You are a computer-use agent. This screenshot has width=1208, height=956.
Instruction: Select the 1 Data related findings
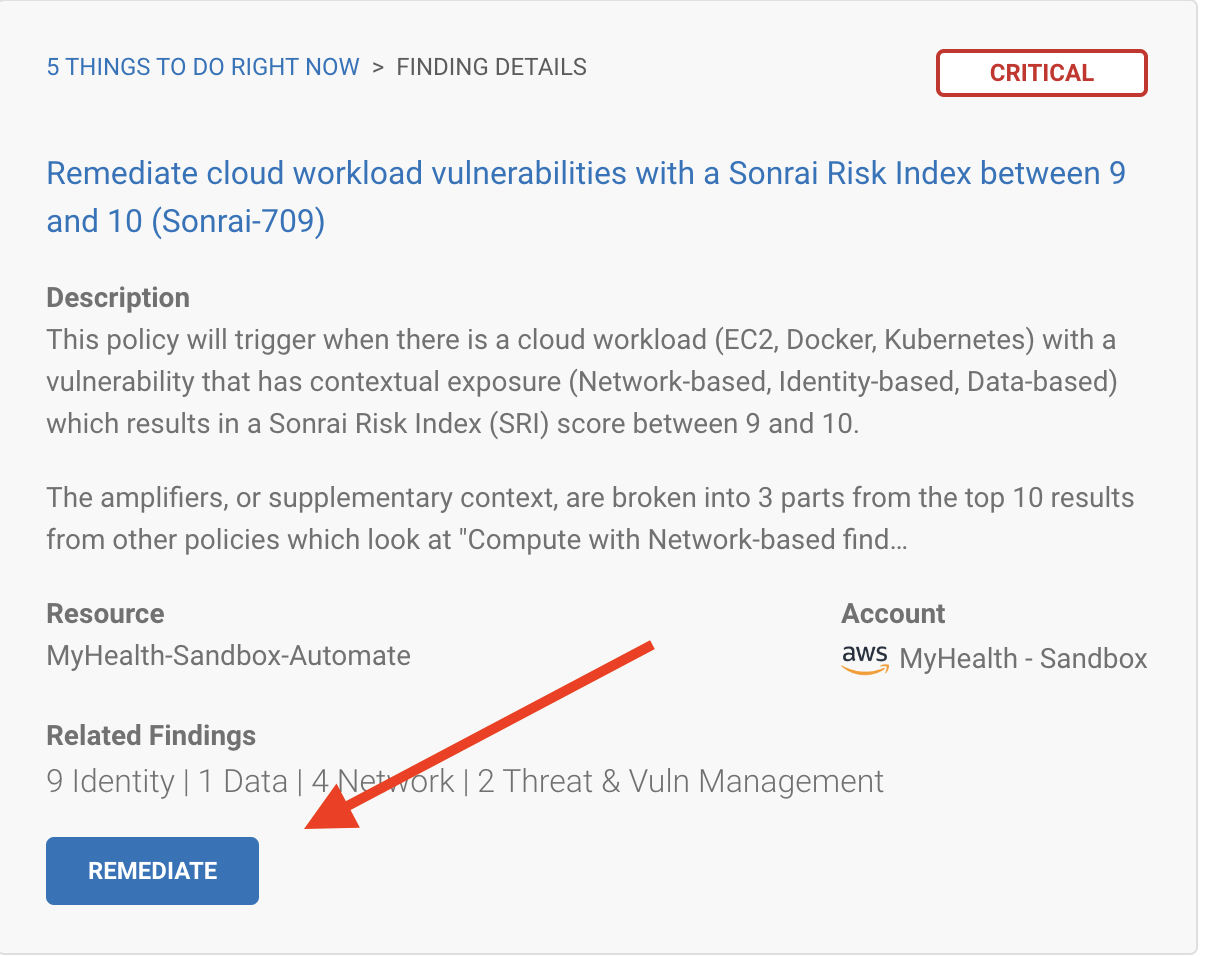pos(243,781)
